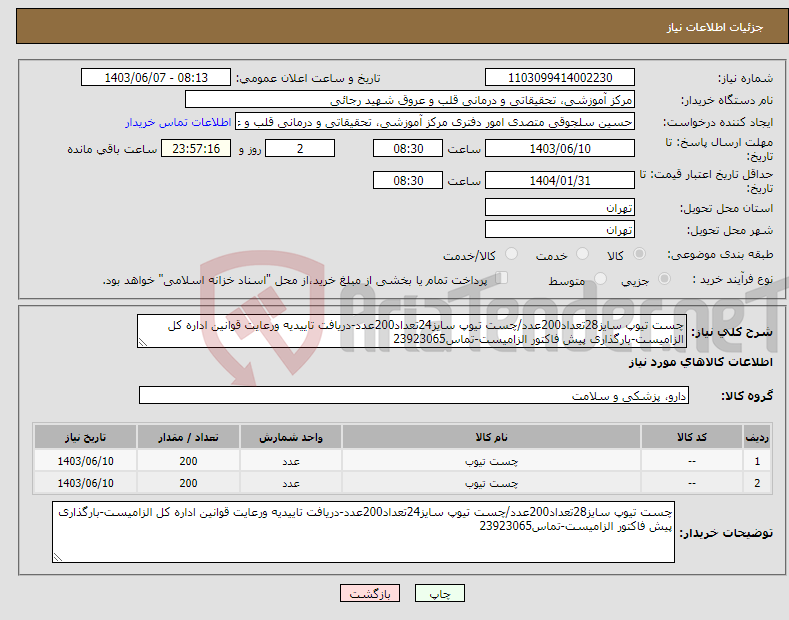Toggle the اسناد خزانه اسلامی payment checkbox
The height and width of the screenshot is (620, 789).
point(502,278)
